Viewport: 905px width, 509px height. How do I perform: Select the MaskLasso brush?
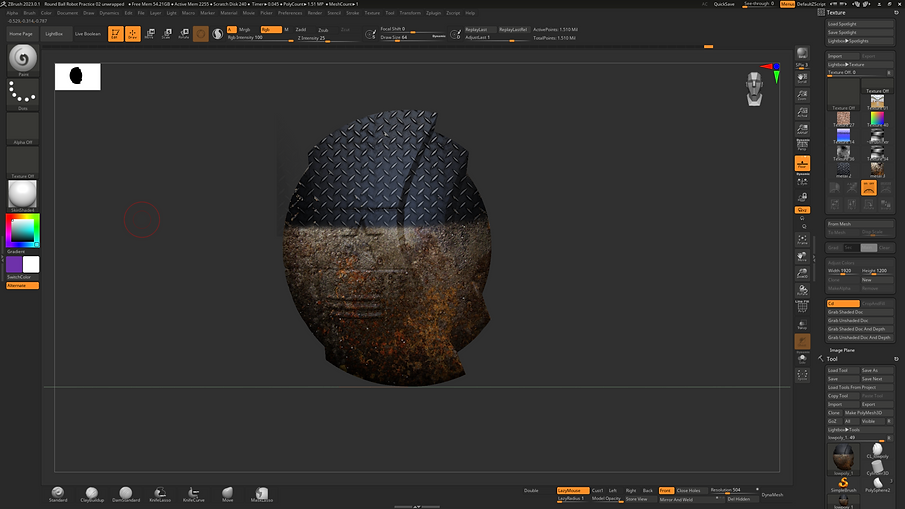point(261,494)
